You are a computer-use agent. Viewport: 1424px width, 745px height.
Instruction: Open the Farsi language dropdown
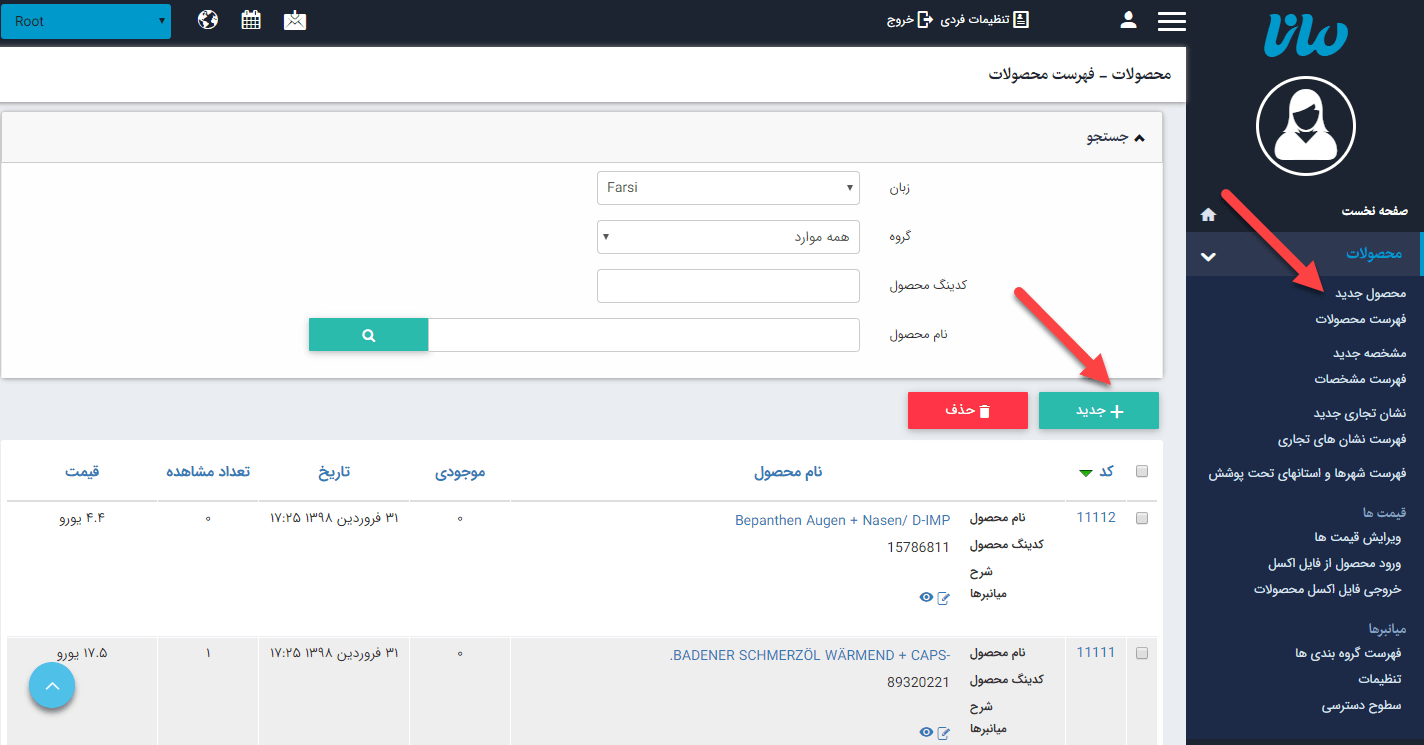728,188
